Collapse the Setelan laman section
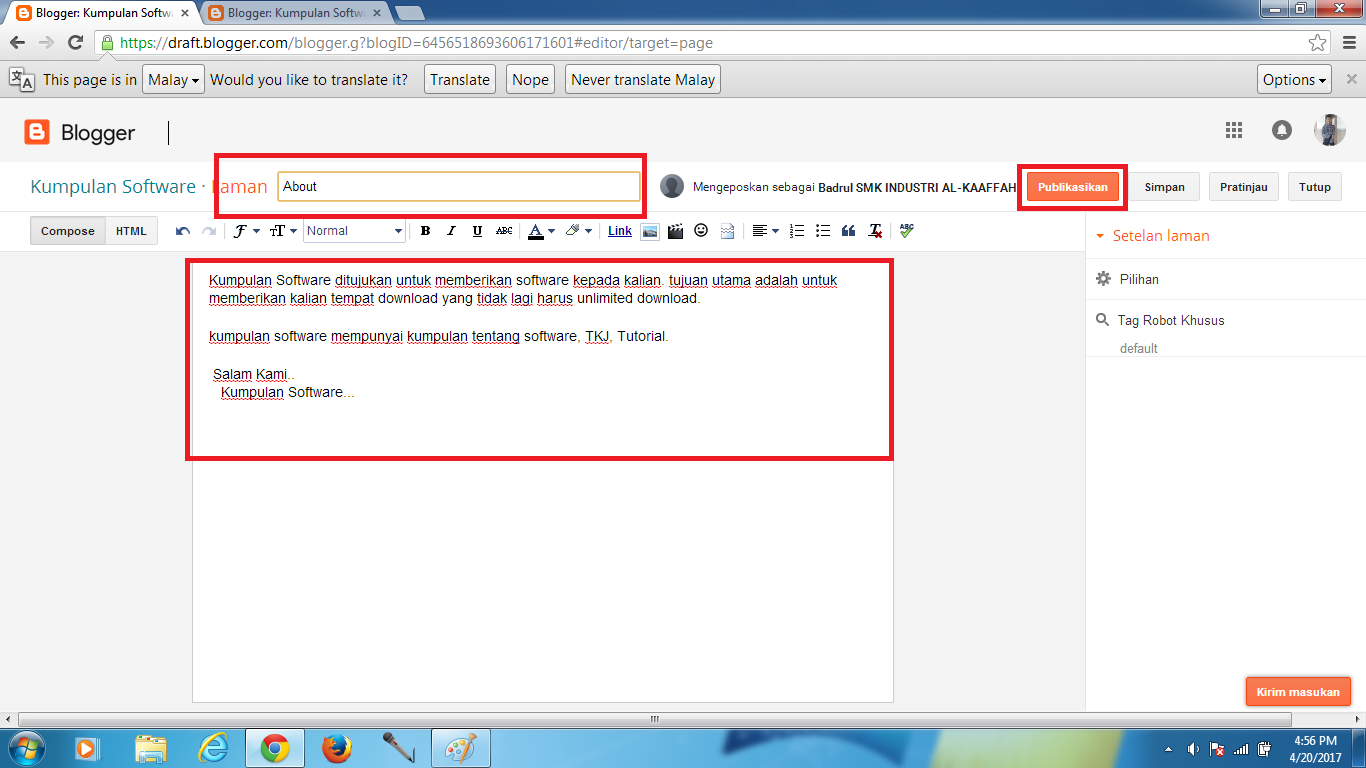 click(1153, 236)
